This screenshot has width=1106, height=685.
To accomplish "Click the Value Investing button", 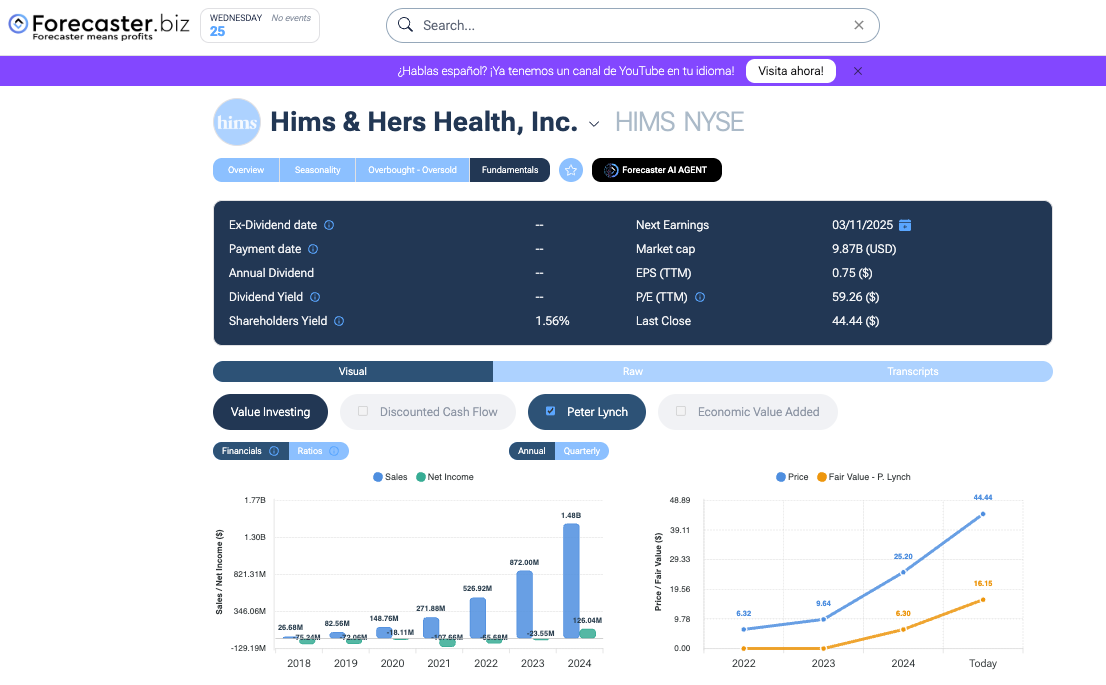I will 270,412.
